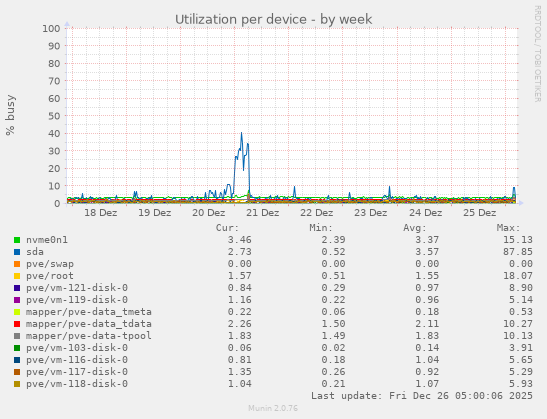547x419 pixels.
Task: Select the mapper/pve-data-tpool legend label
Action: click(x=89, y=336)
